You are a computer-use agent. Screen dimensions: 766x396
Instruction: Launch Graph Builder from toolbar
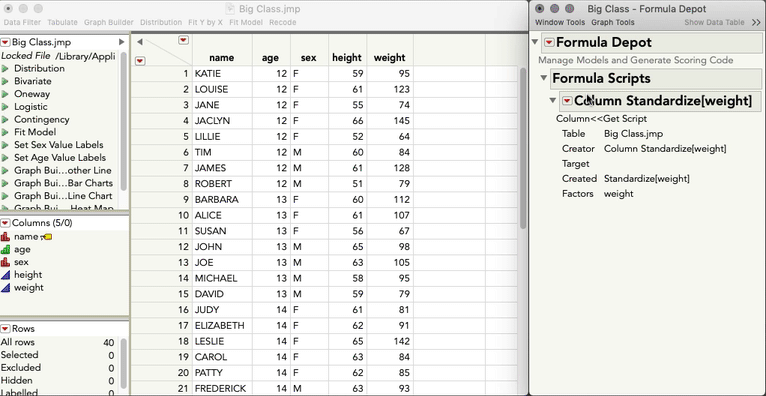pyautogui.click(x=109, y=22)
